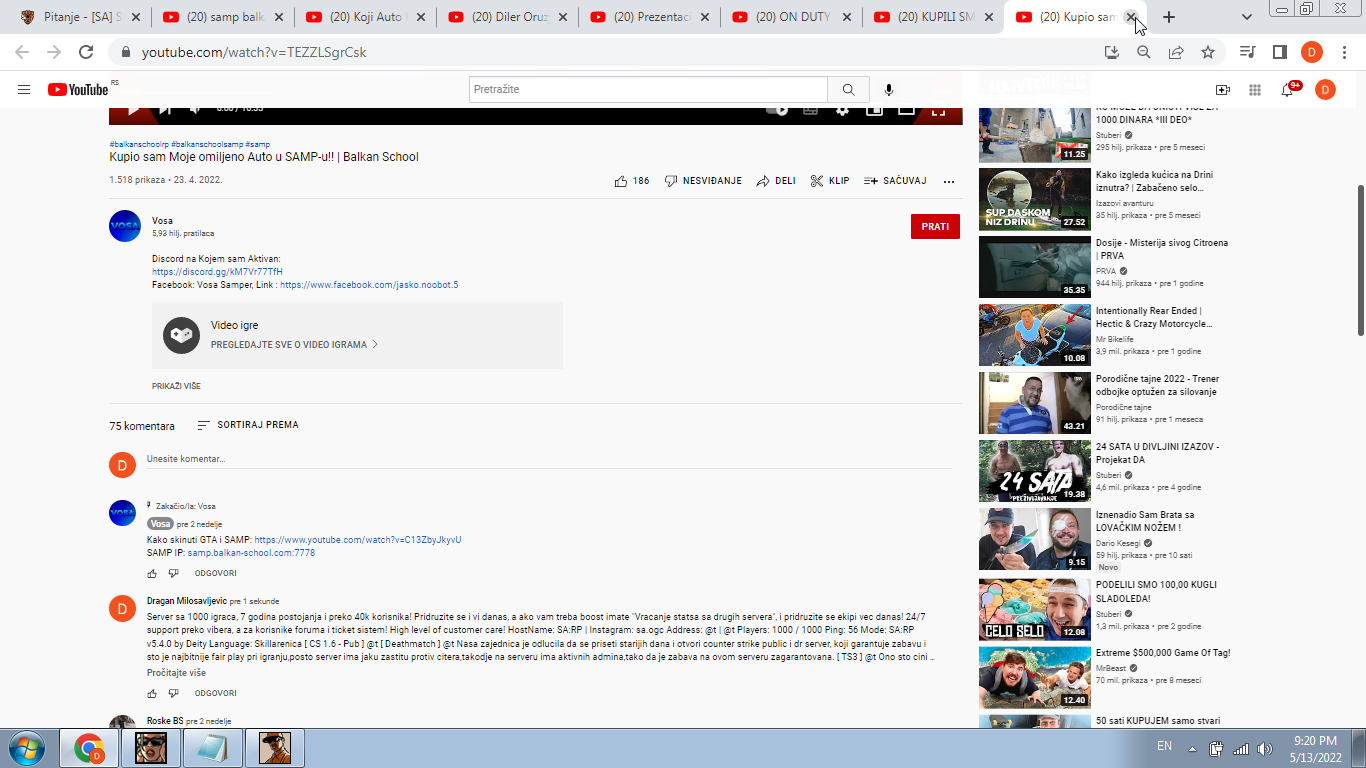
Task: Subscribe with the red PRATI button
Action: [935, 227]
